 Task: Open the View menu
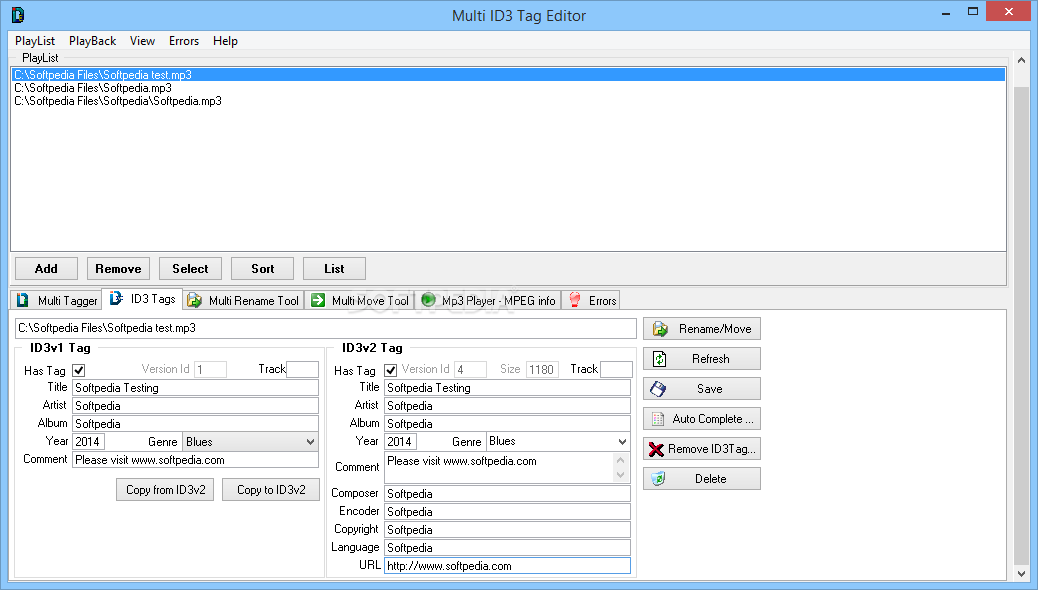142,41
